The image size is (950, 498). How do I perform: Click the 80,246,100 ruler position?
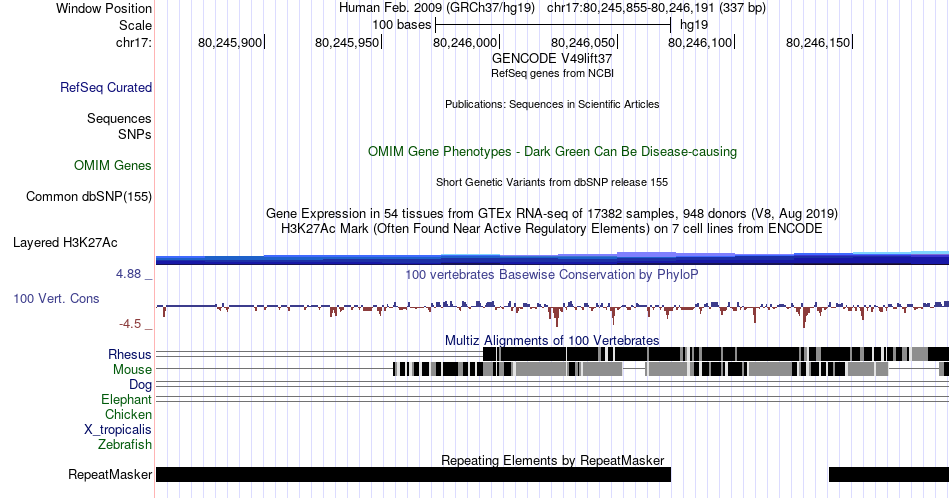point(700,42)
